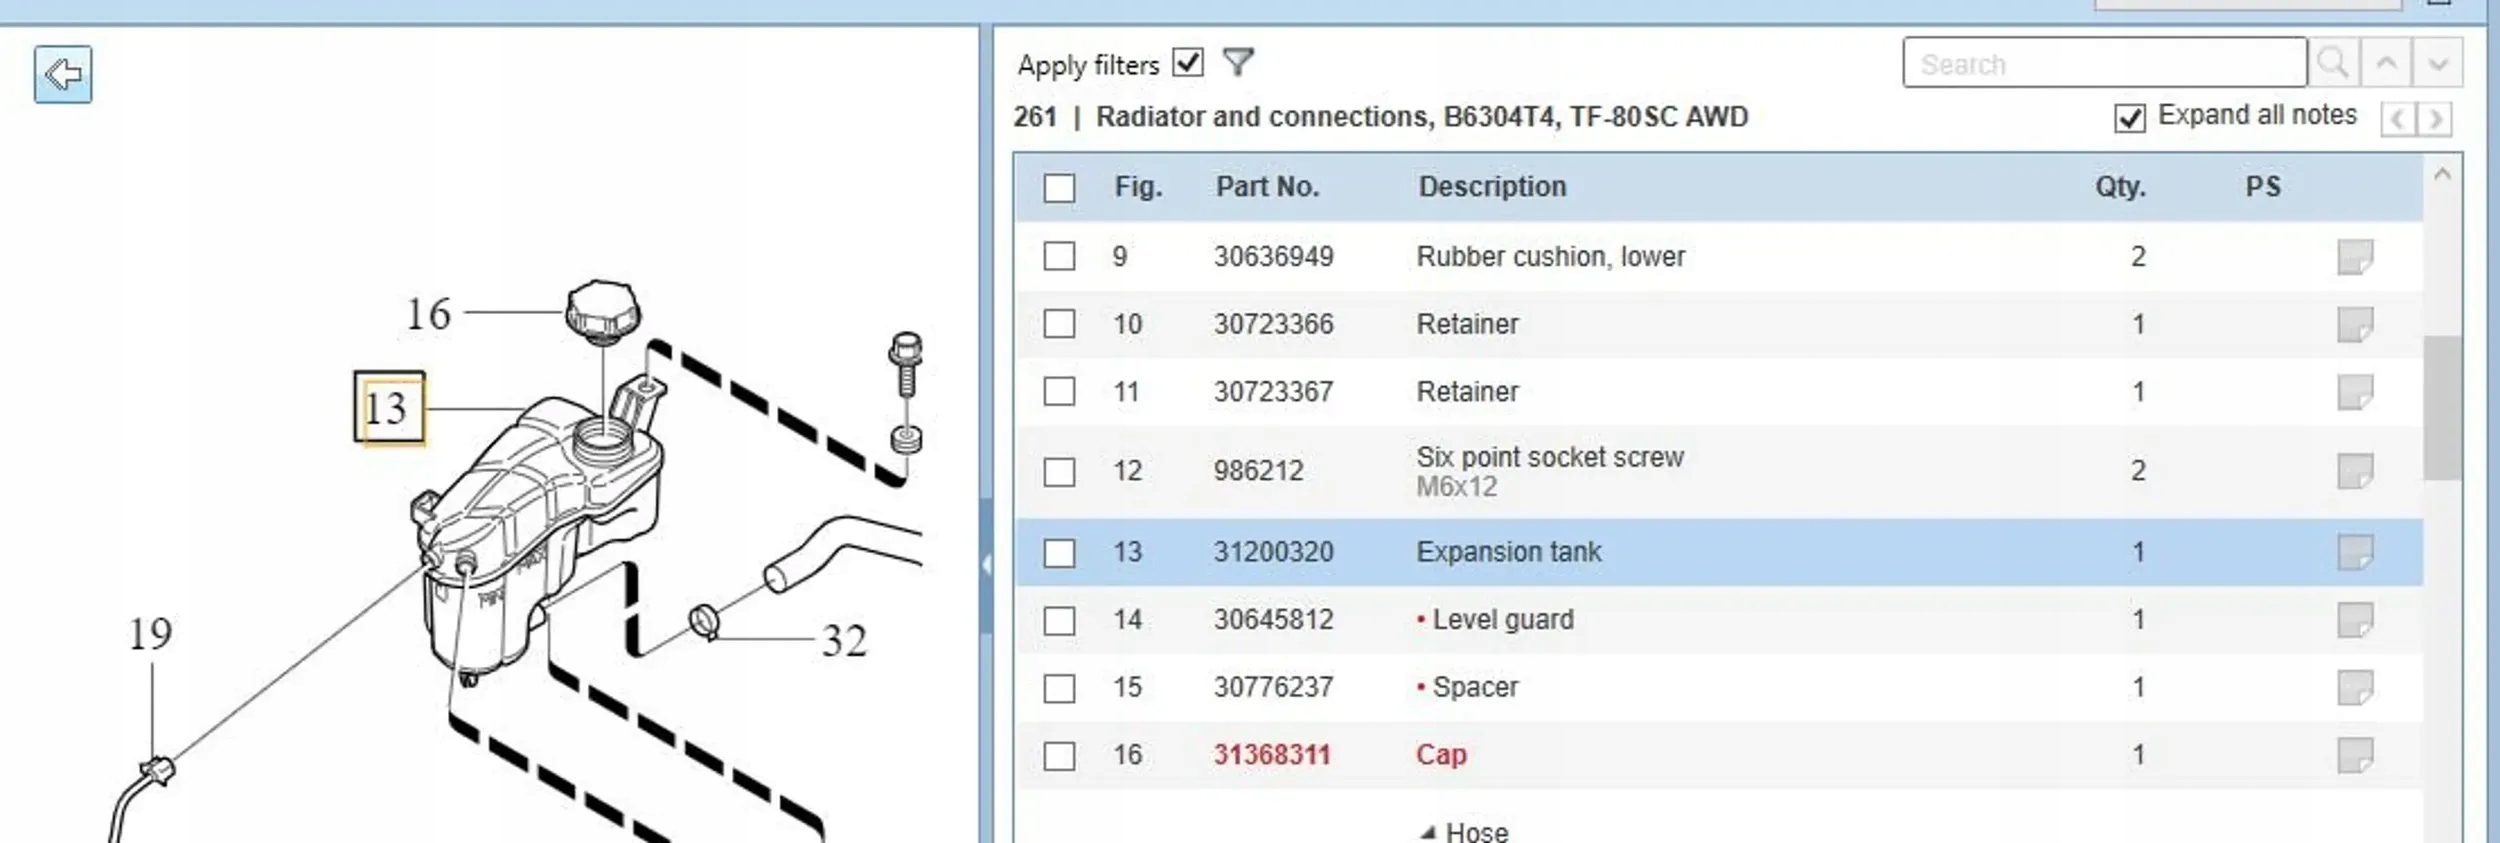The height and width of the screenshot is (843, 2500).
Task: Open note icon for Retainer 30723366
Action: tap(2355, 325)
